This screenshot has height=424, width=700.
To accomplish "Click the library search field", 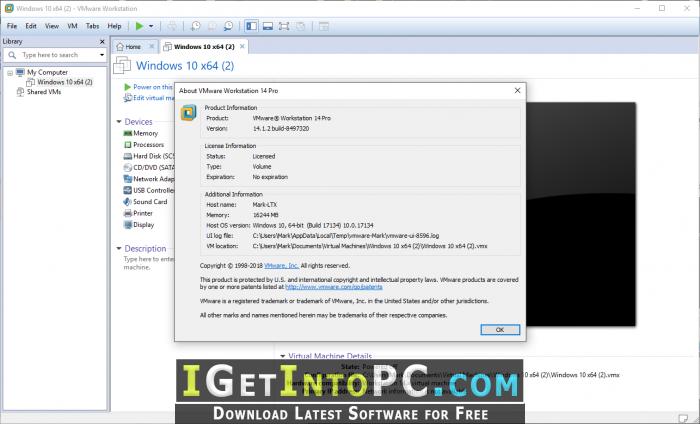I will [x=54, y=55].
